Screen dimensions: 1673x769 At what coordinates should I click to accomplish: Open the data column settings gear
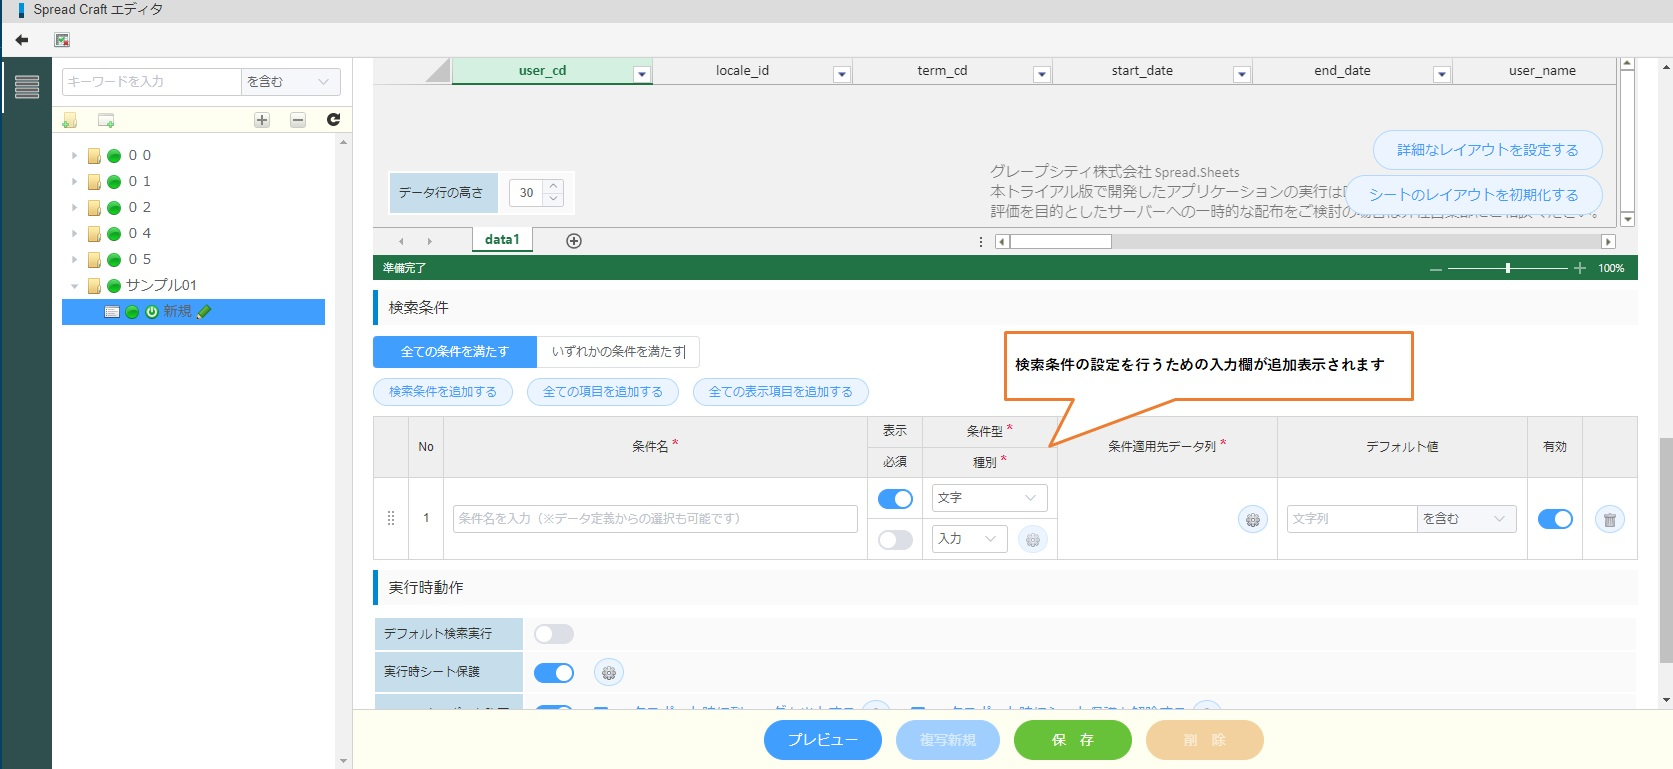tap(1252, 519)
